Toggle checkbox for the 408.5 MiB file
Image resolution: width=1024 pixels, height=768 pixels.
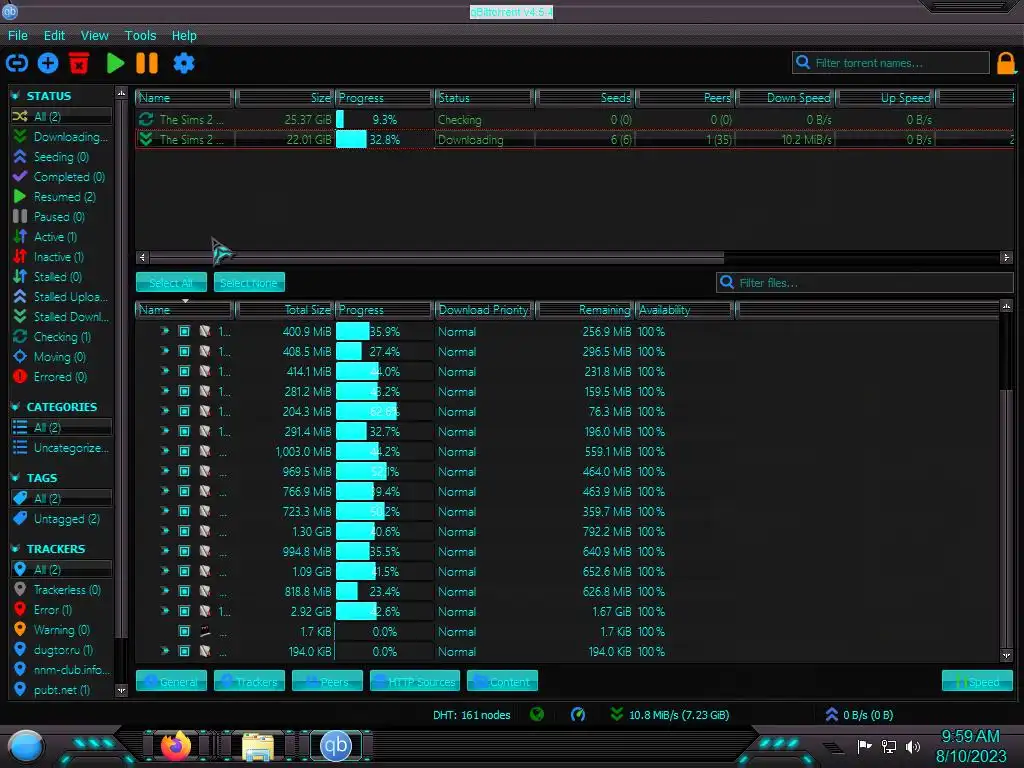(185, 351)
